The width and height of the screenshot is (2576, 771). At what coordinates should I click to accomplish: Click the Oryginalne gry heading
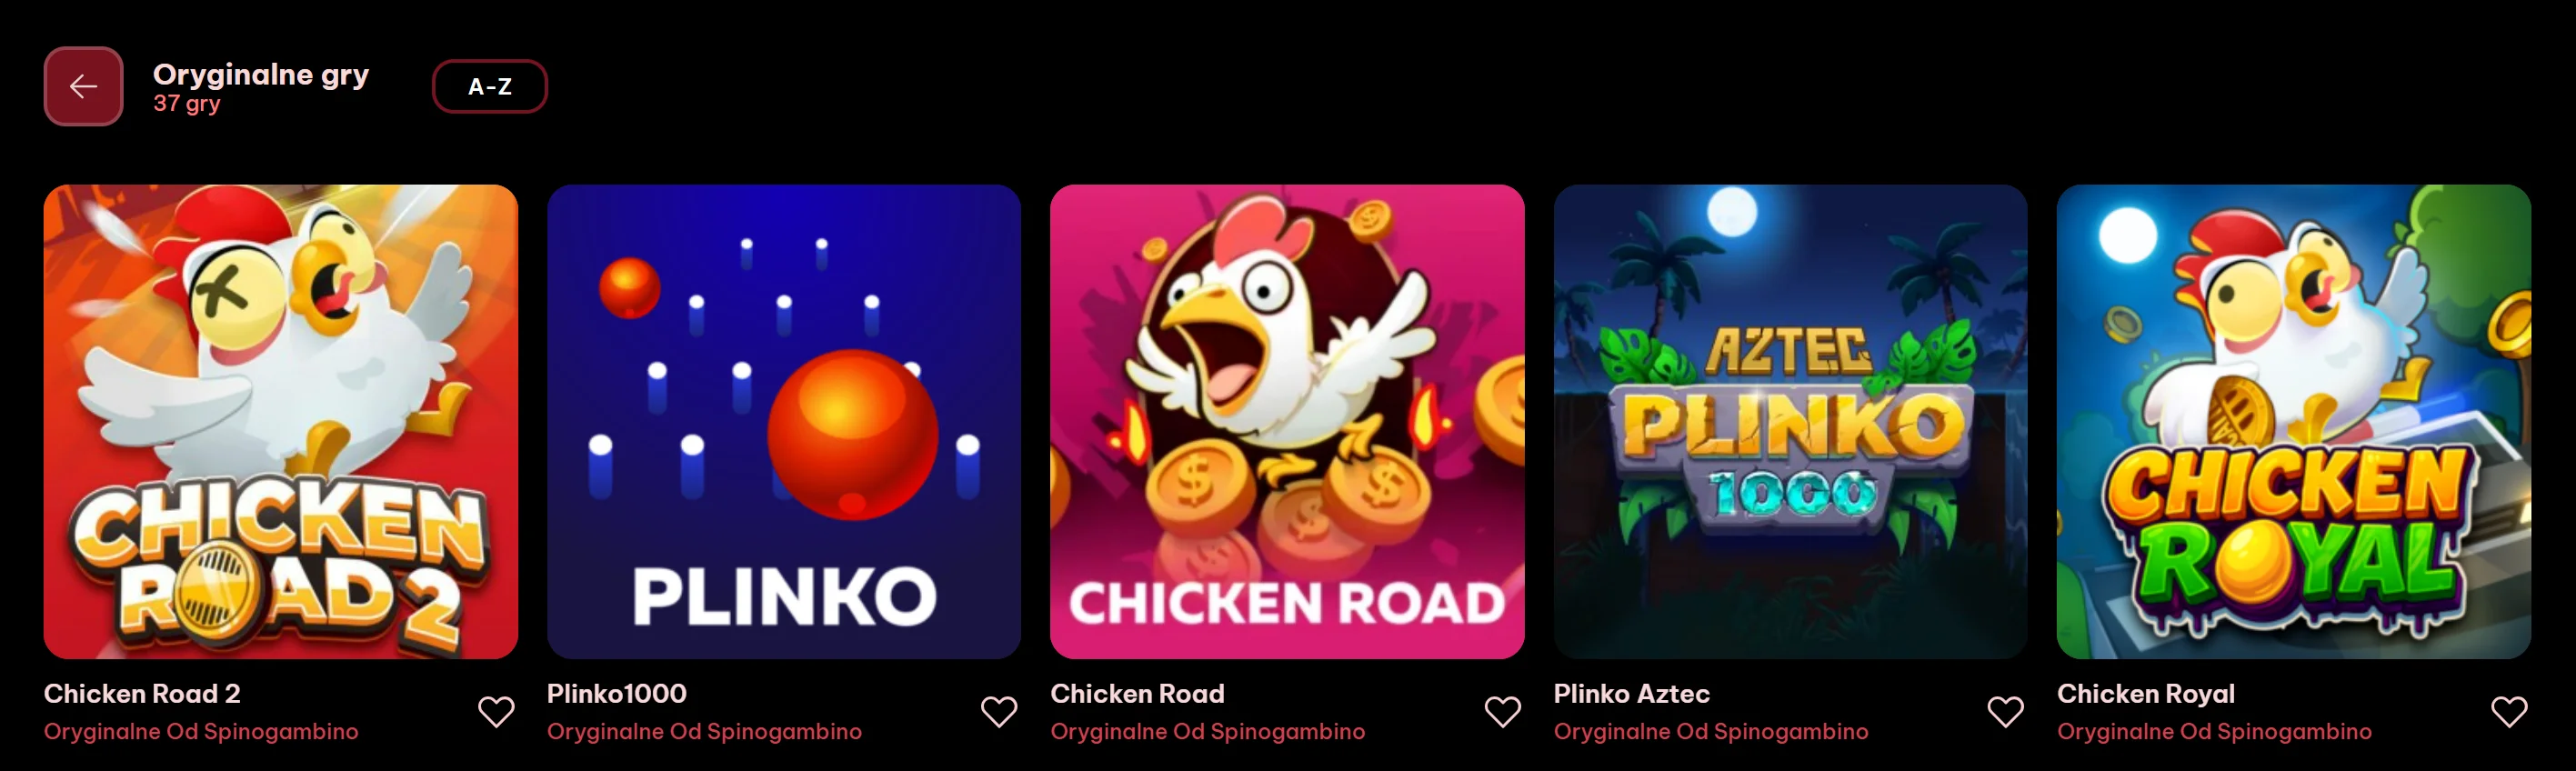pyautogui.click(x=261, y=75)
